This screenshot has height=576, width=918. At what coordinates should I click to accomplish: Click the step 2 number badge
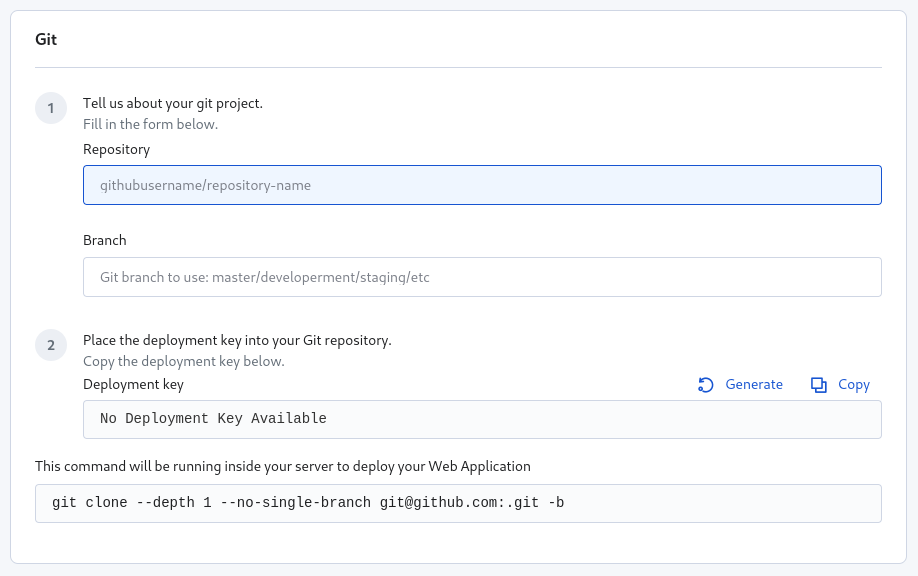point(51,346)
